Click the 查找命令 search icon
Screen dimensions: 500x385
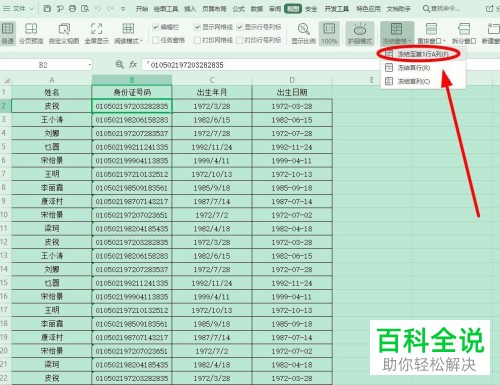[x=426, y=9]
